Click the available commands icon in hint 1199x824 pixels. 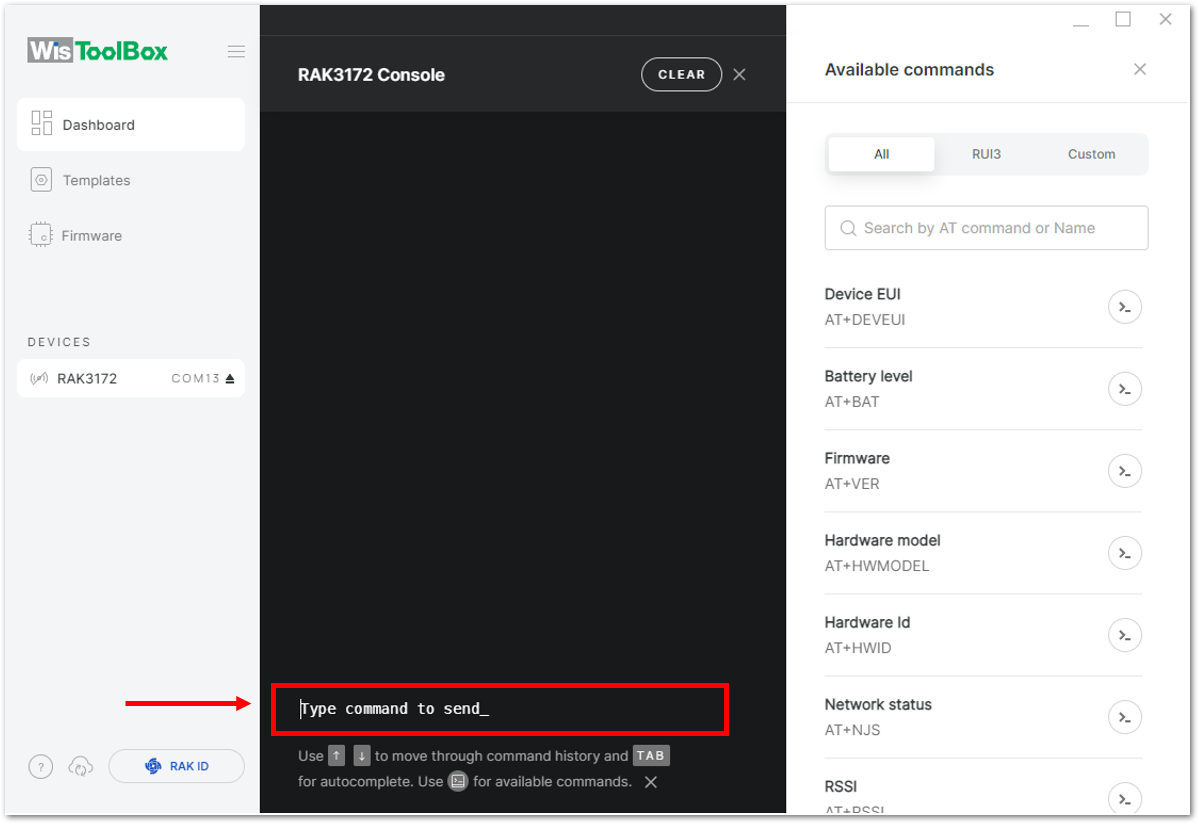click(x=458, y=781)
